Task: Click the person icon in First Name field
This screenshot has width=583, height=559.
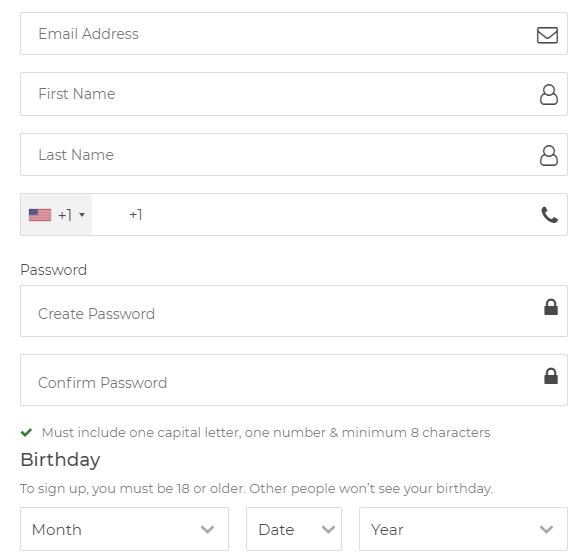Action: [549, 94]
